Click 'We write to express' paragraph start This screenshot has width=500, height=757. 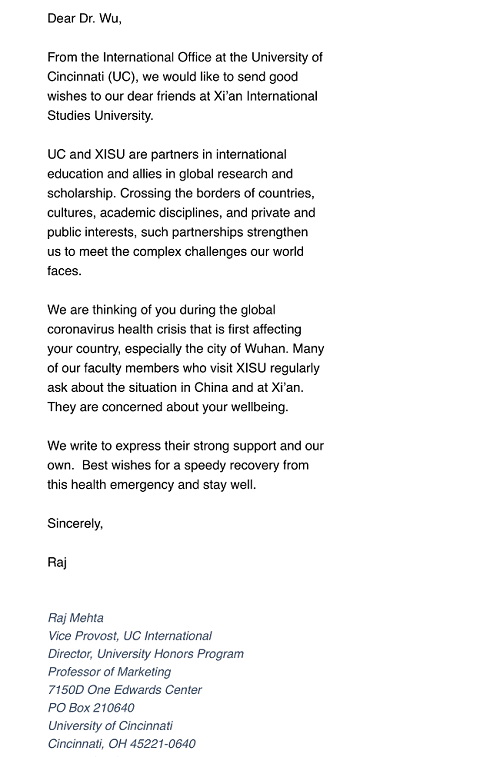104,446
